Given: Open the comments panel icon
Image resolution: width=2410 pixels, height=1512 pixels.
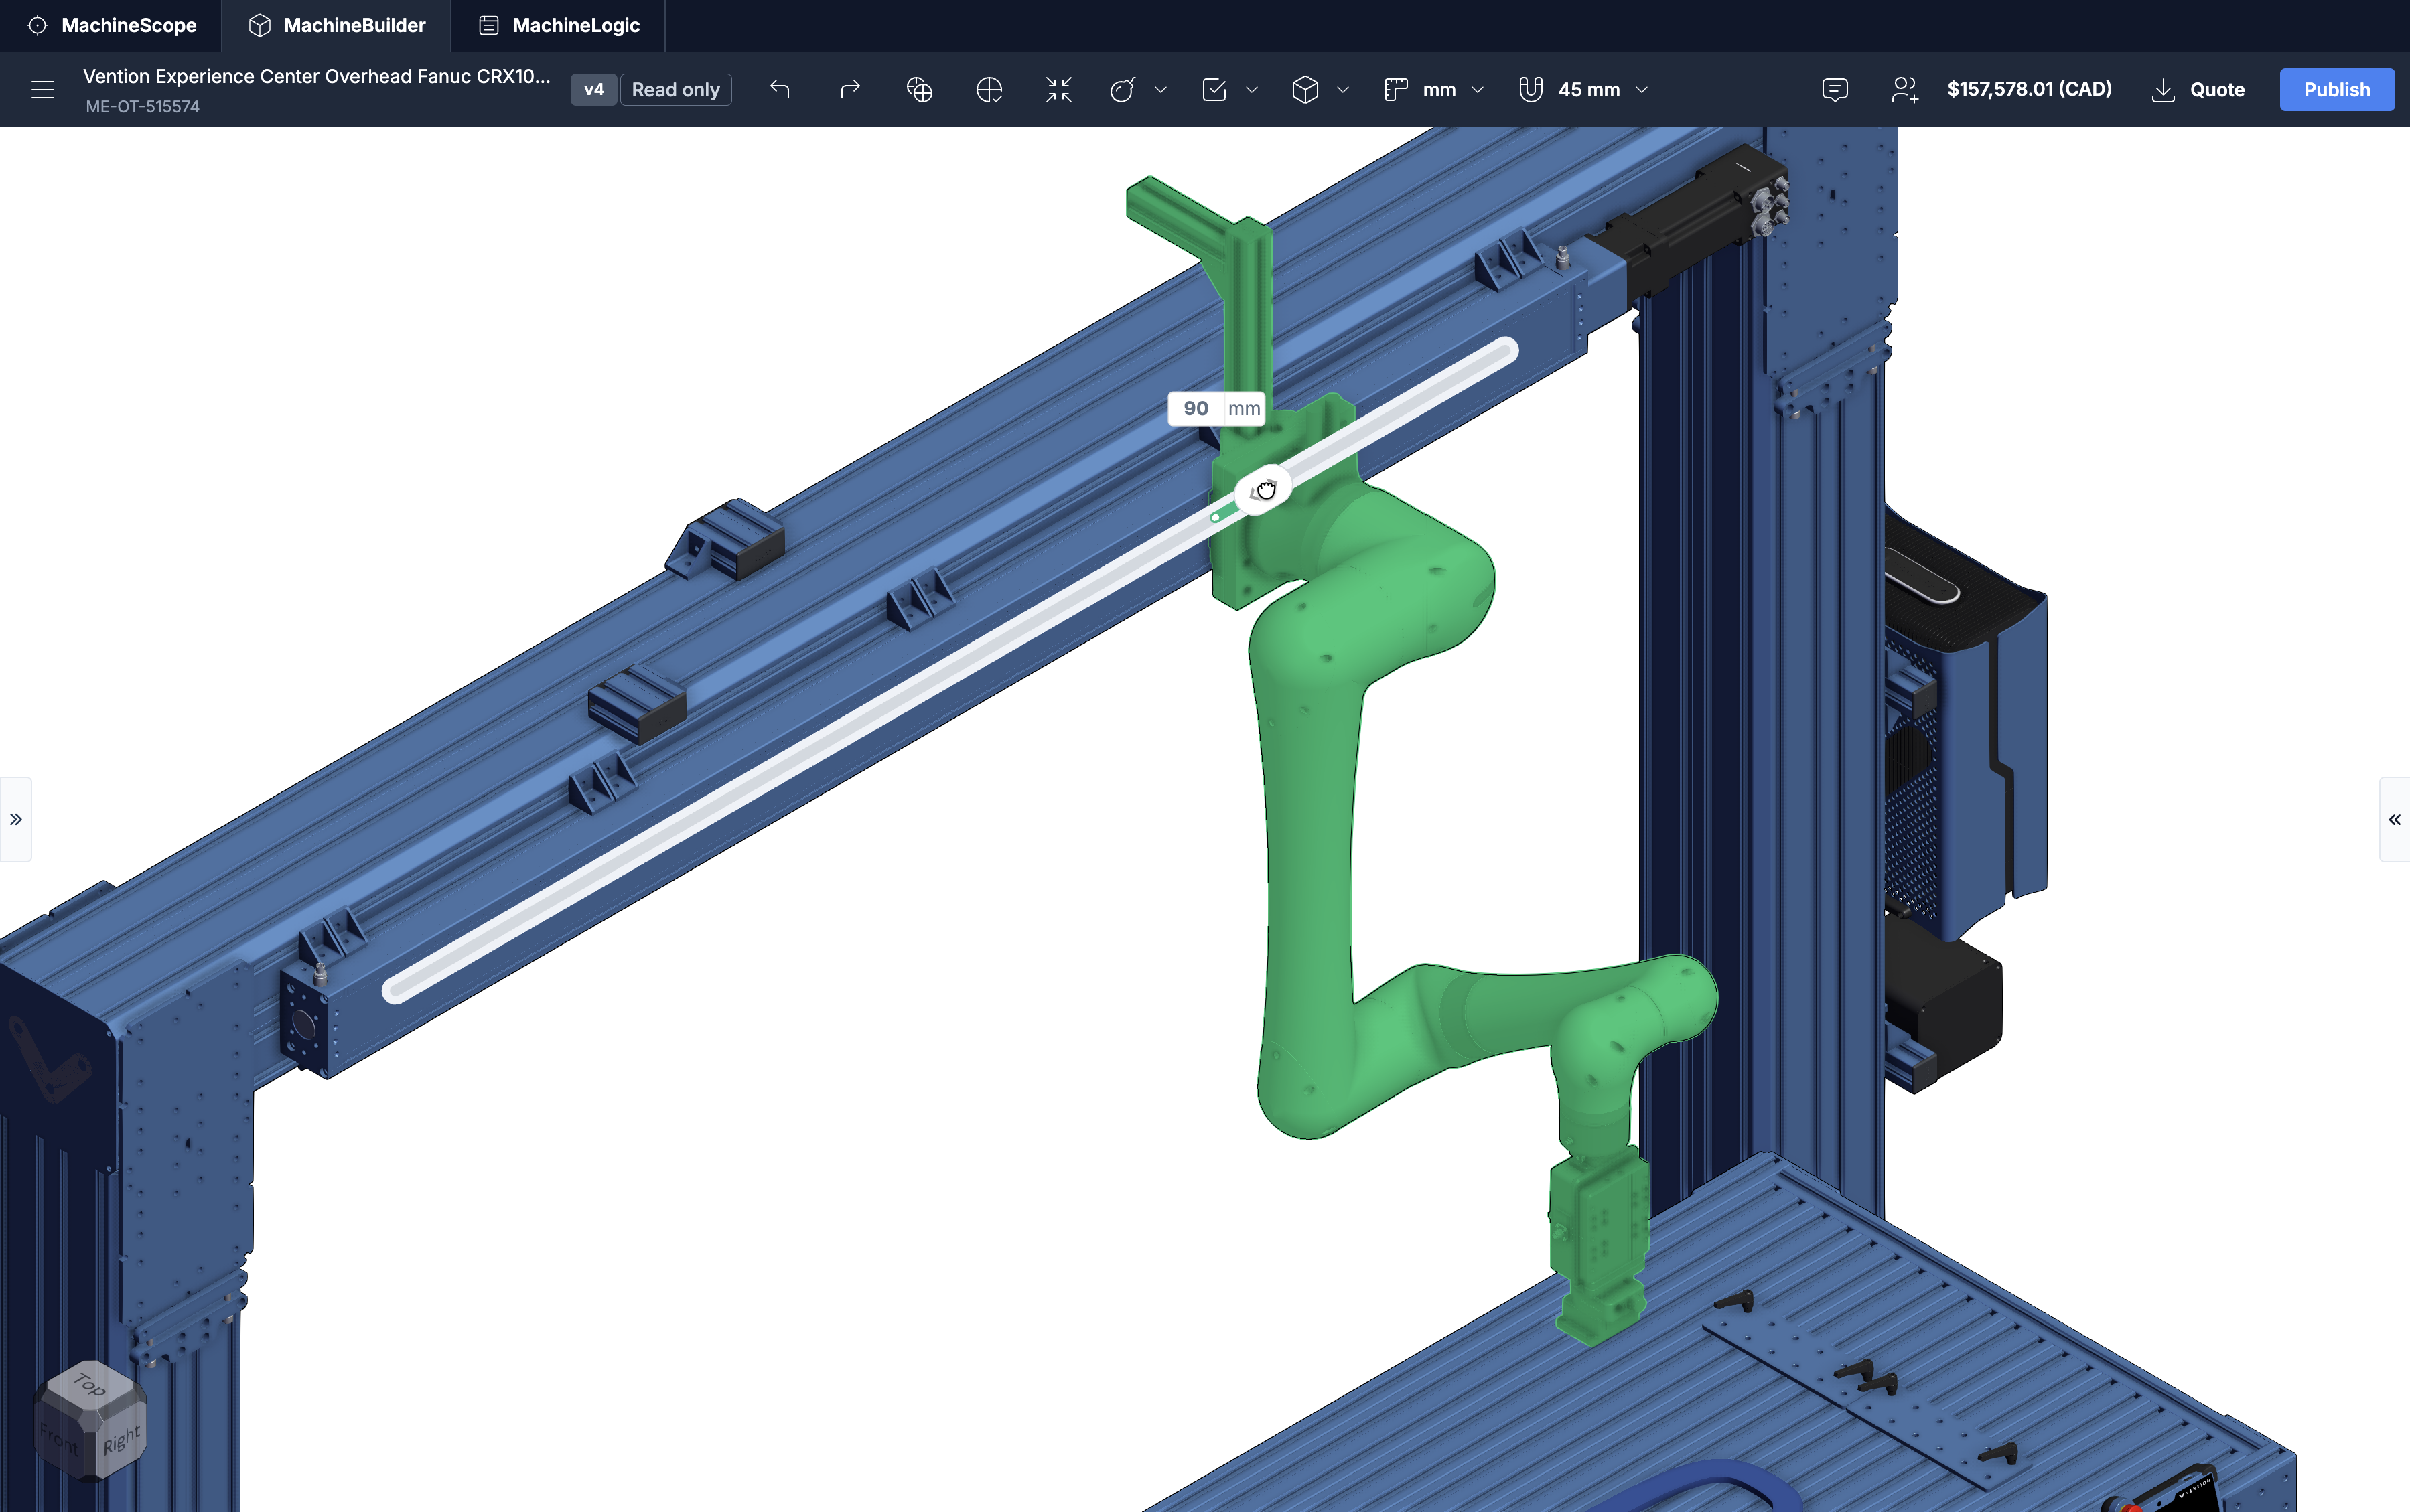Looking at the screenshot, I should pos(1835,90).
